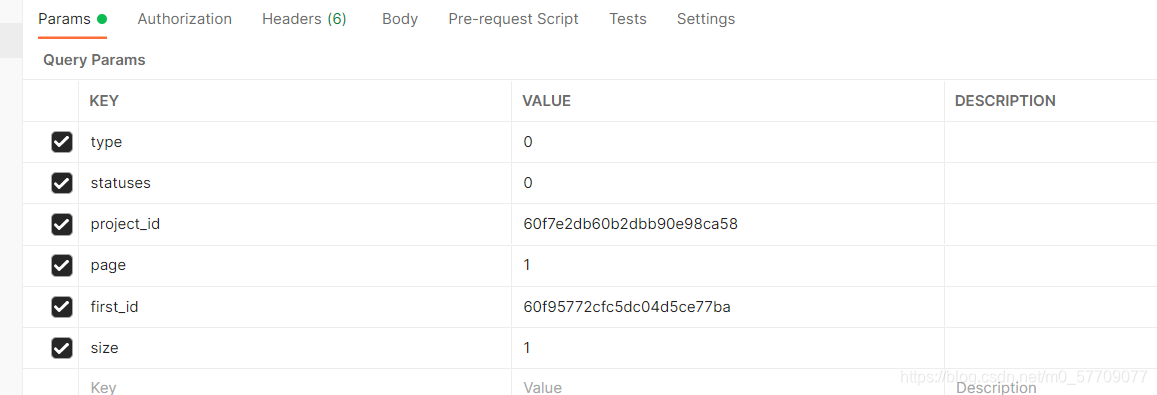
Task: Uncheck the type parameter checkbox
Action: pyautogui.click(x=62, y=142)
